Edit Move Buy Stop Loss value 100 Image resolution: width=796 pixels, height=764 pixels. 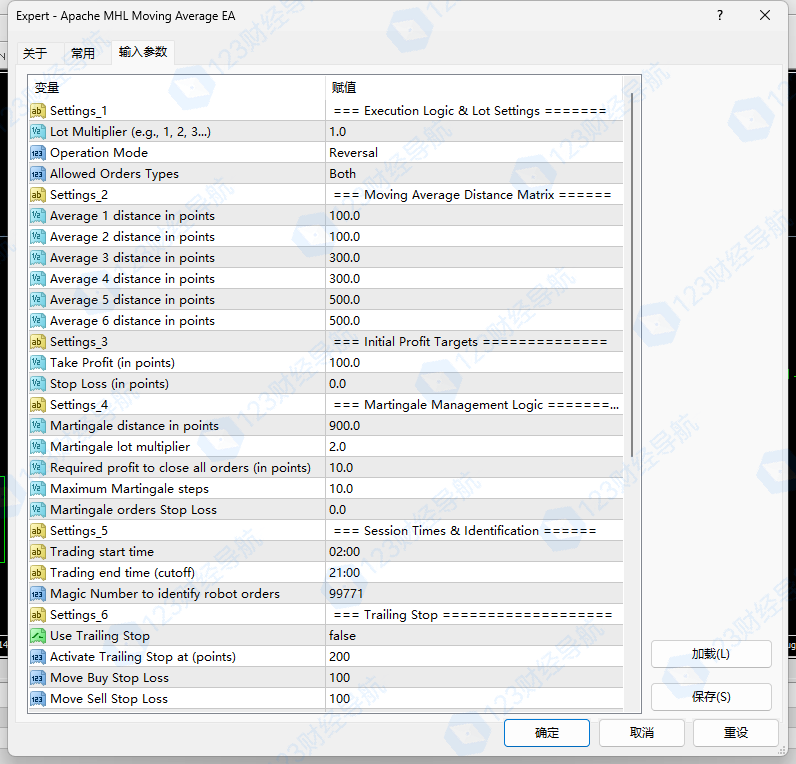point(474,678)
